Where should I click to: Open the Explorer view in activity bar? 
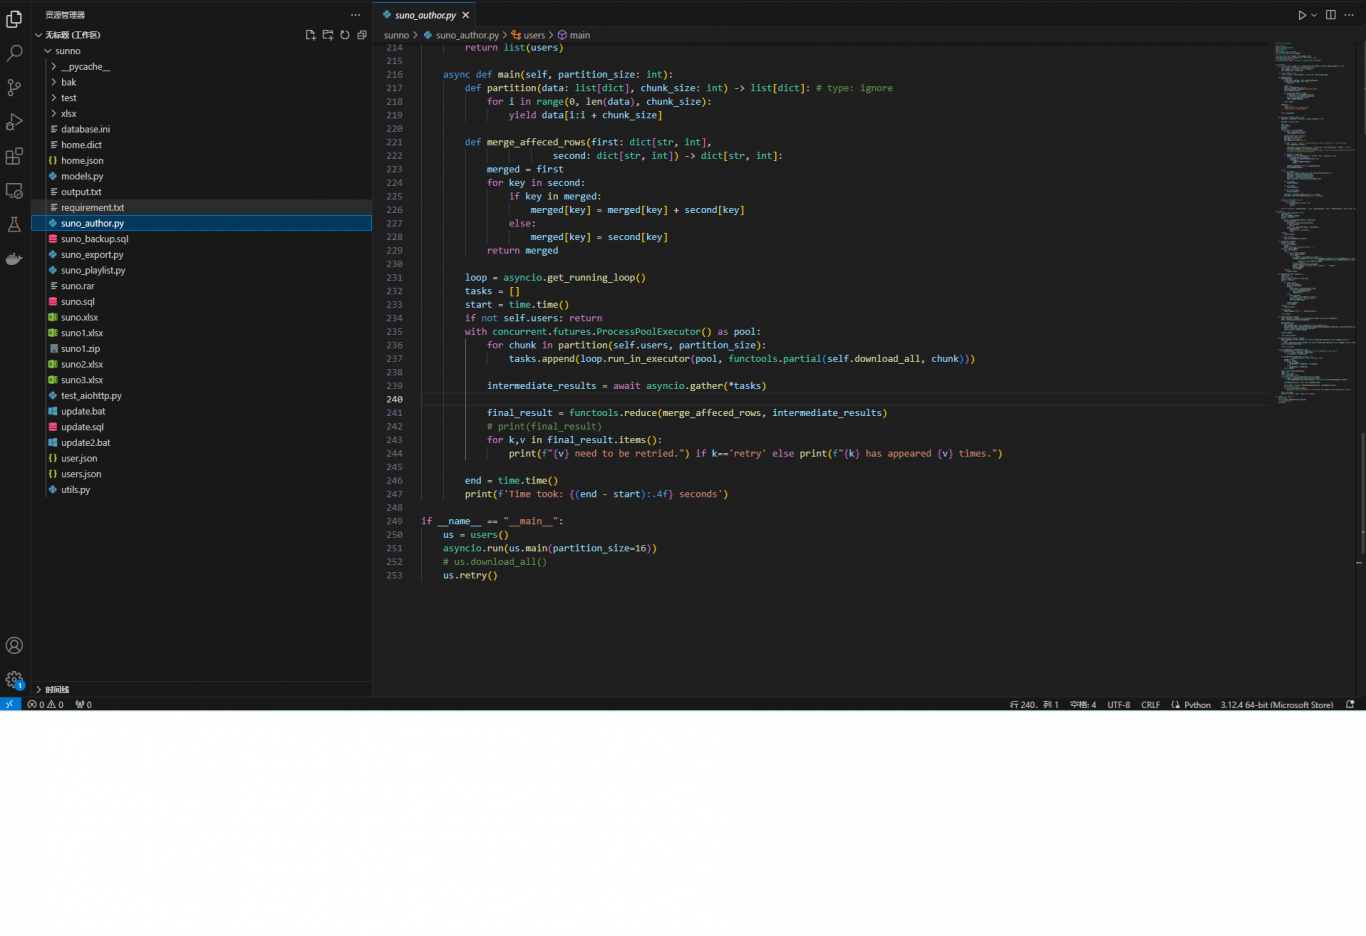[14, 19]
